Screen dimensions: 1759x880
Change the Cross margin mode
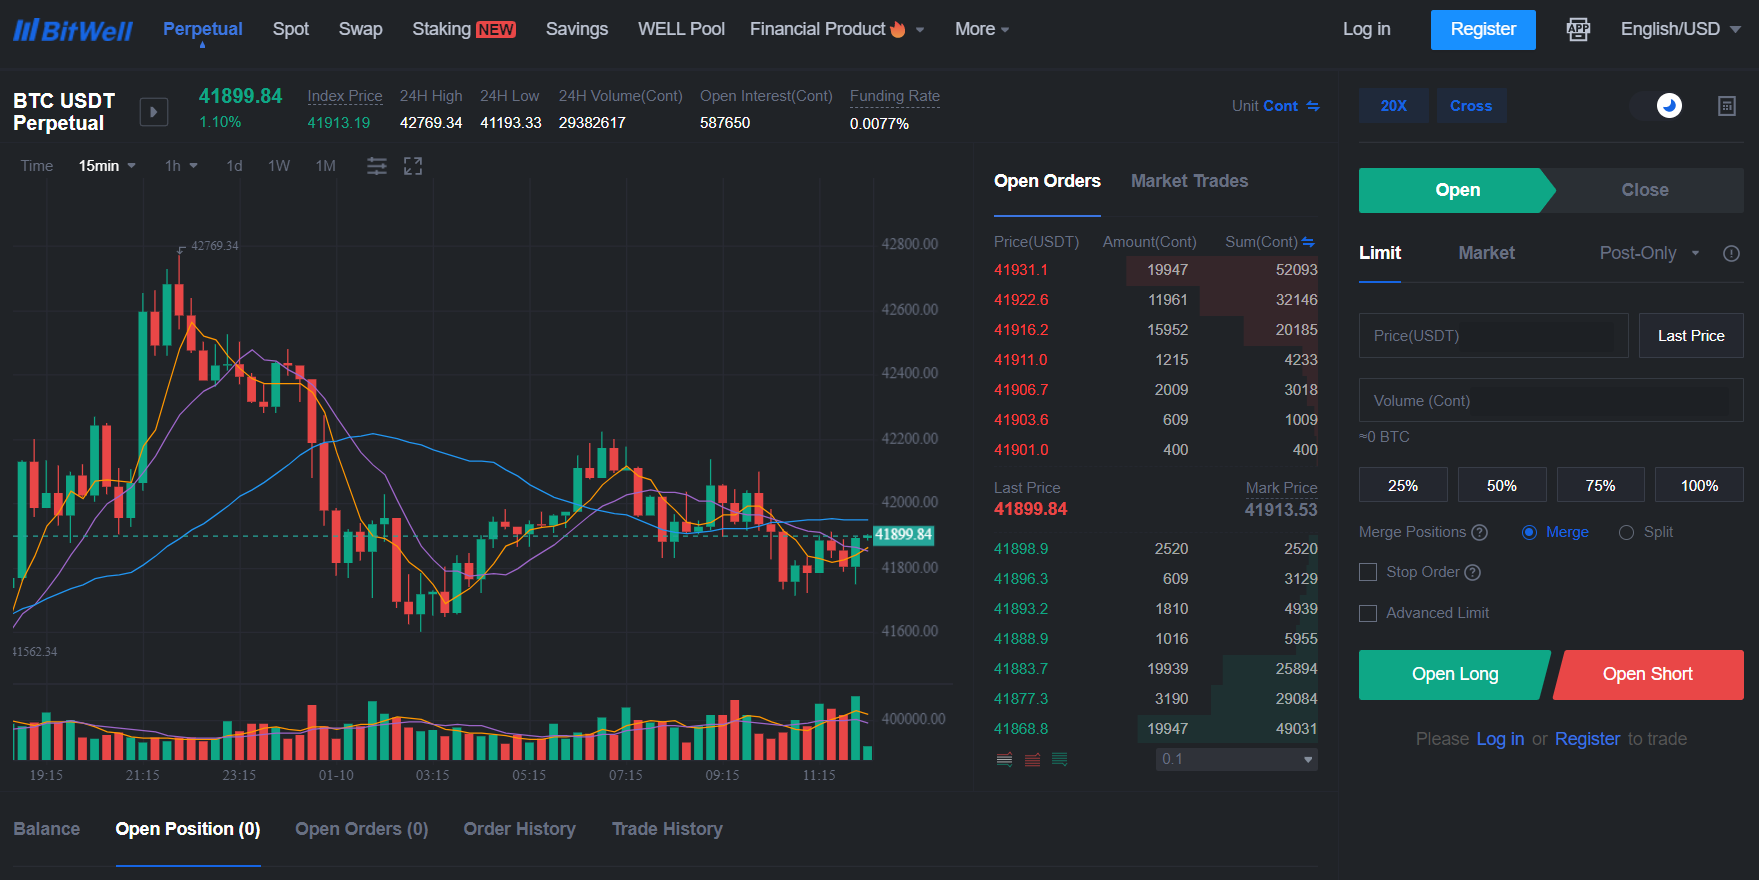(1471, 106)
